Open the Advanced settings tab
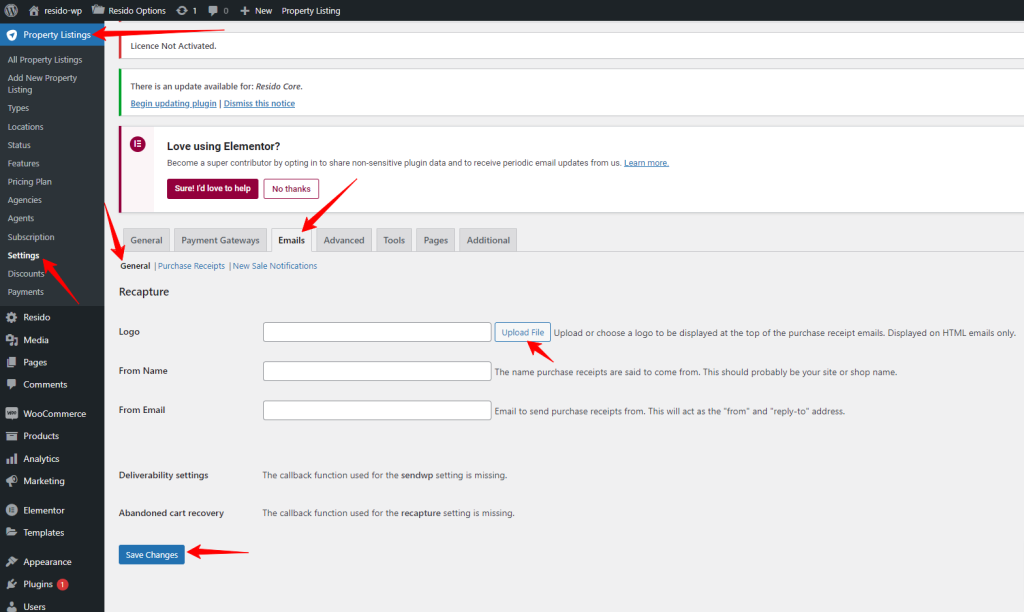 [x=344, y=239]
